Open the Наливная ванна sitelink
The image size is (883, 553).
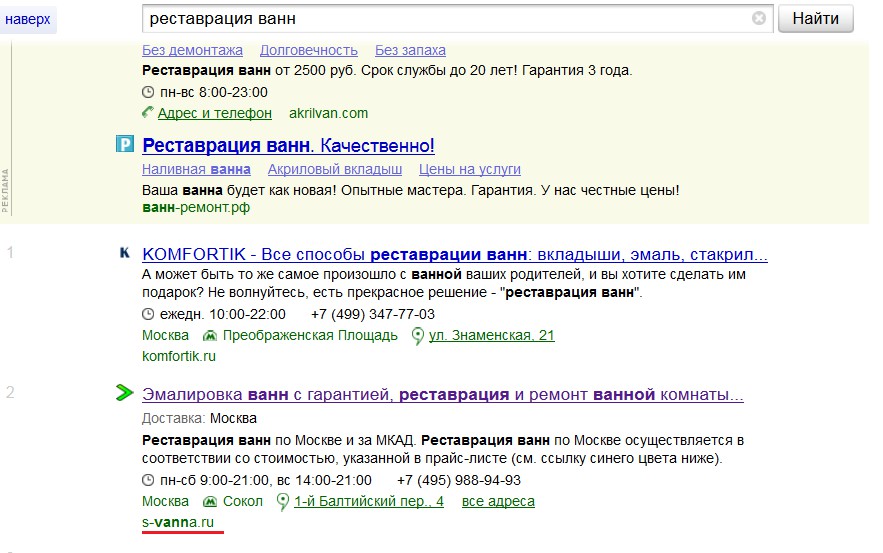coord(196,169)
